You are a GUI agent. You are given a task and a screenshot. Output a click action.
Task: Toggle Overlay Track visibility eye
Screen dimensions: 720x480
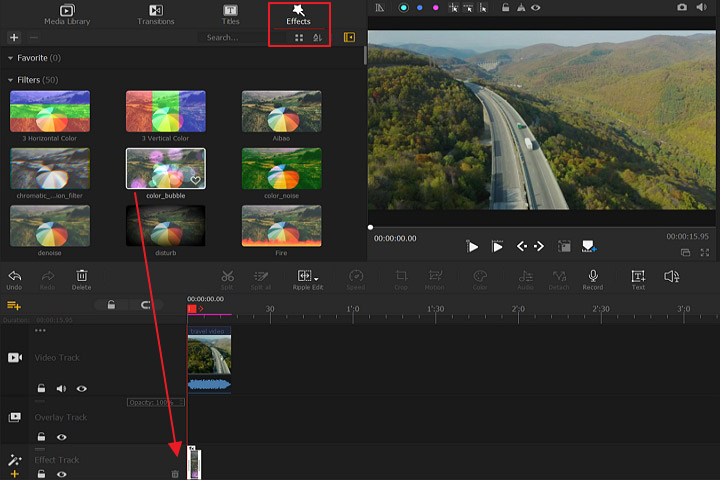coord(62,437)
